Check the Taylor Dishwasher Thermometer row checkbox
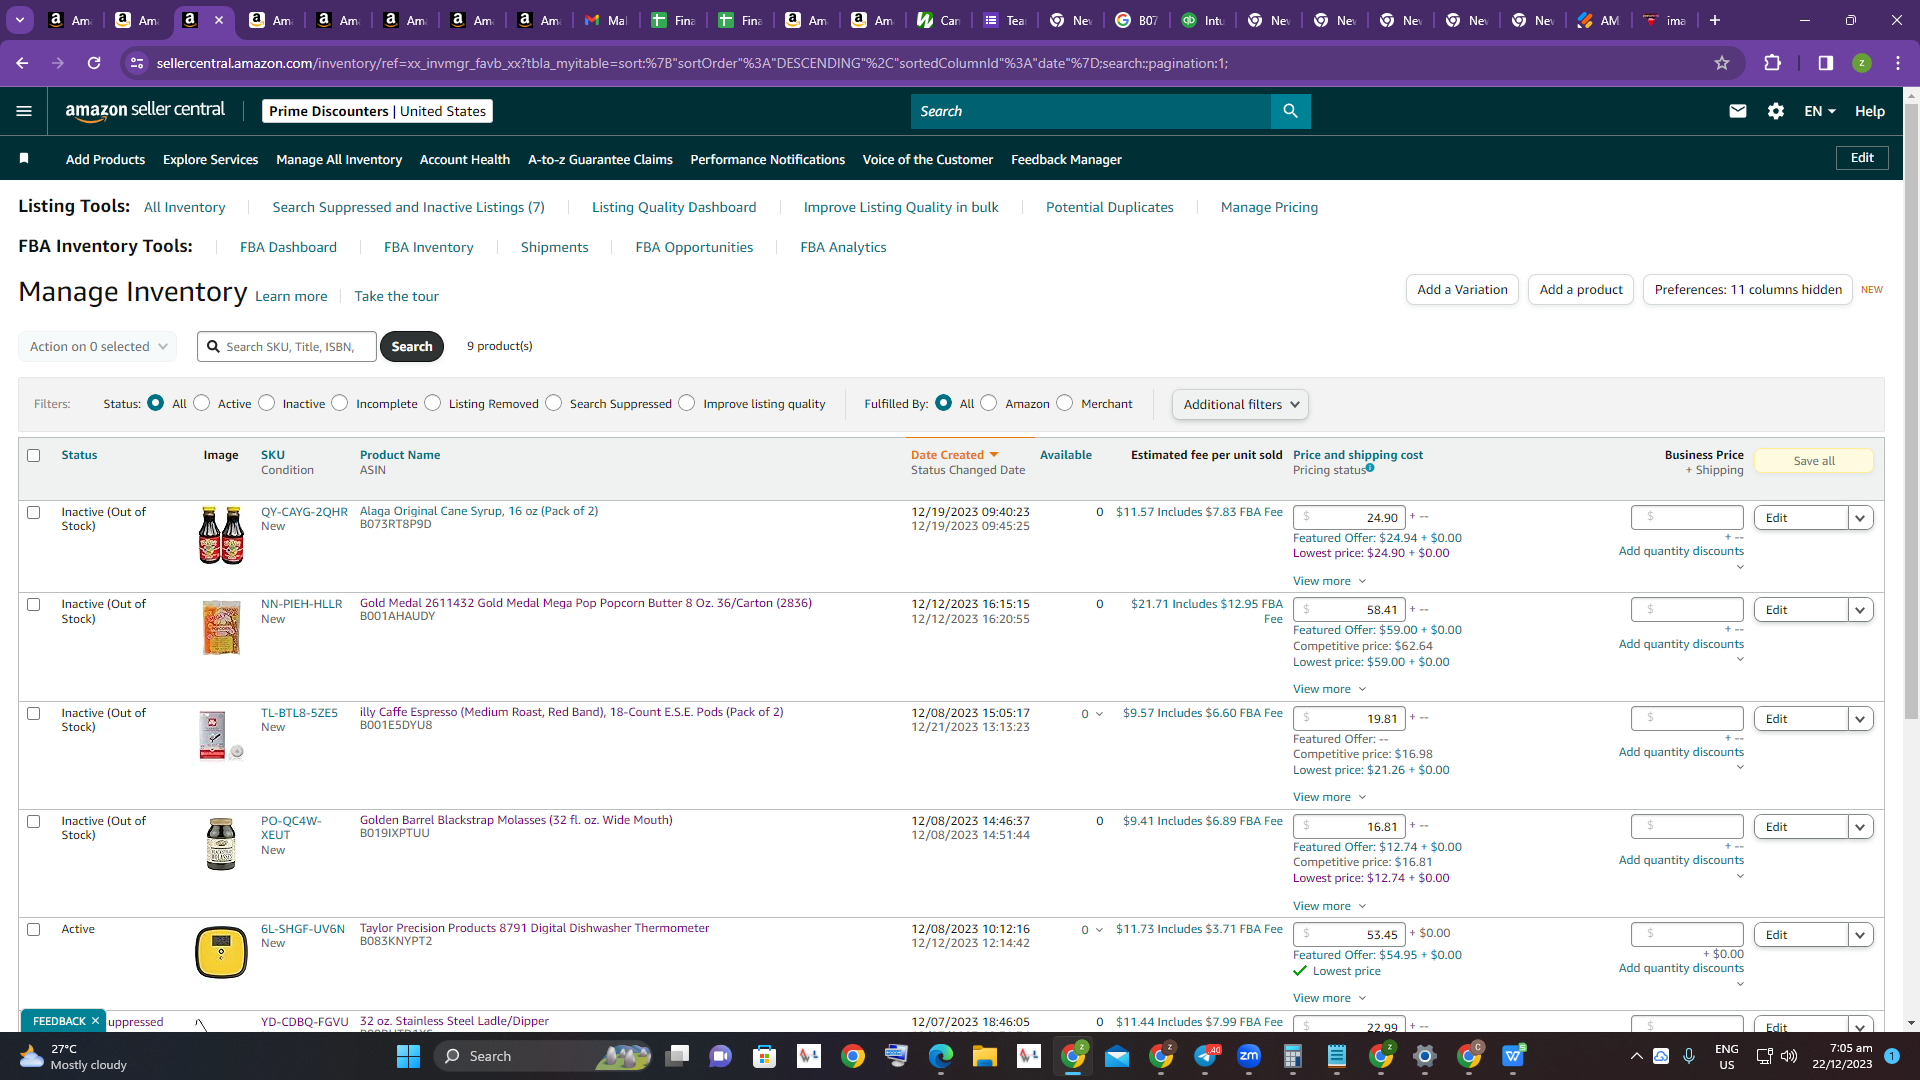Viewport: 1920px width, 1080px height. (x=34, y=929)
